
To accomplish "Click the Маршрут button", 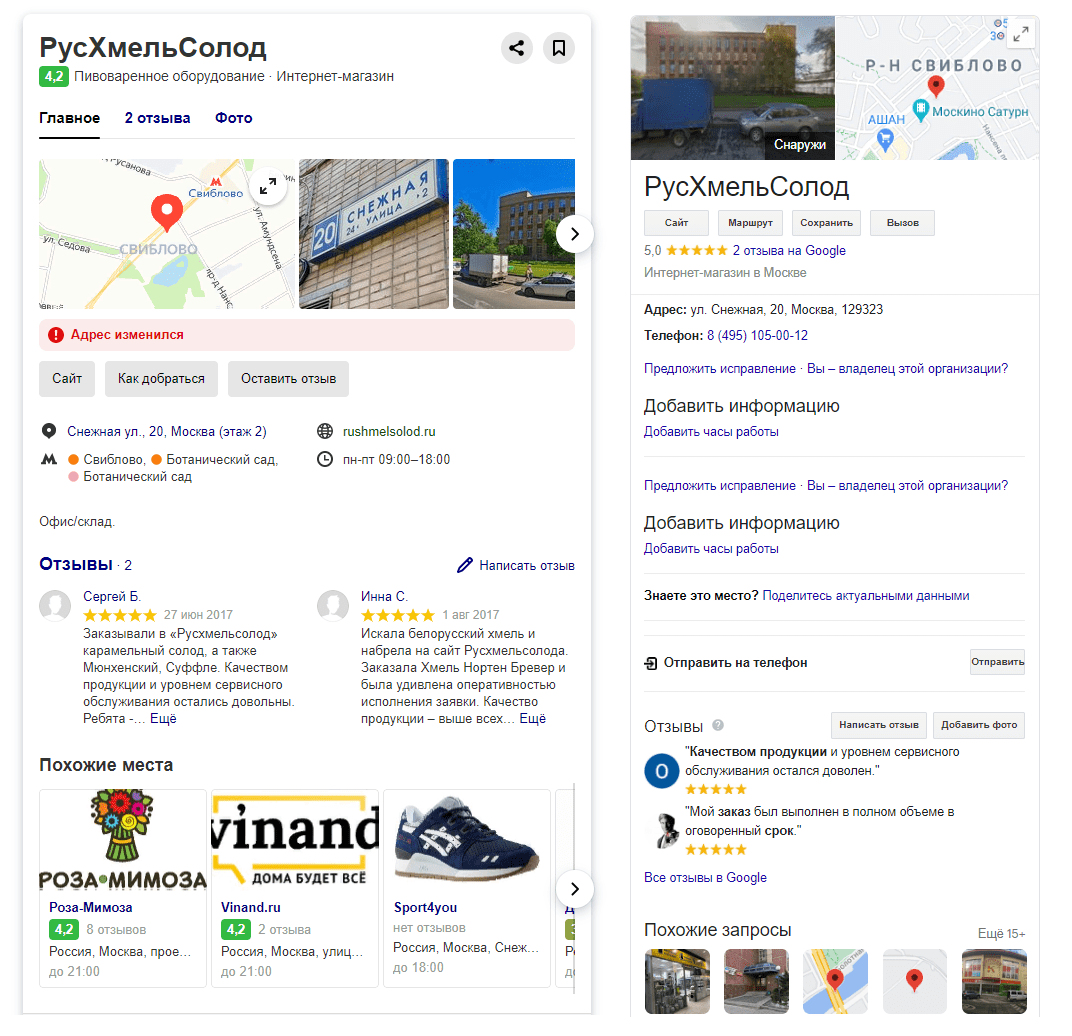I will tap(750, 223).
